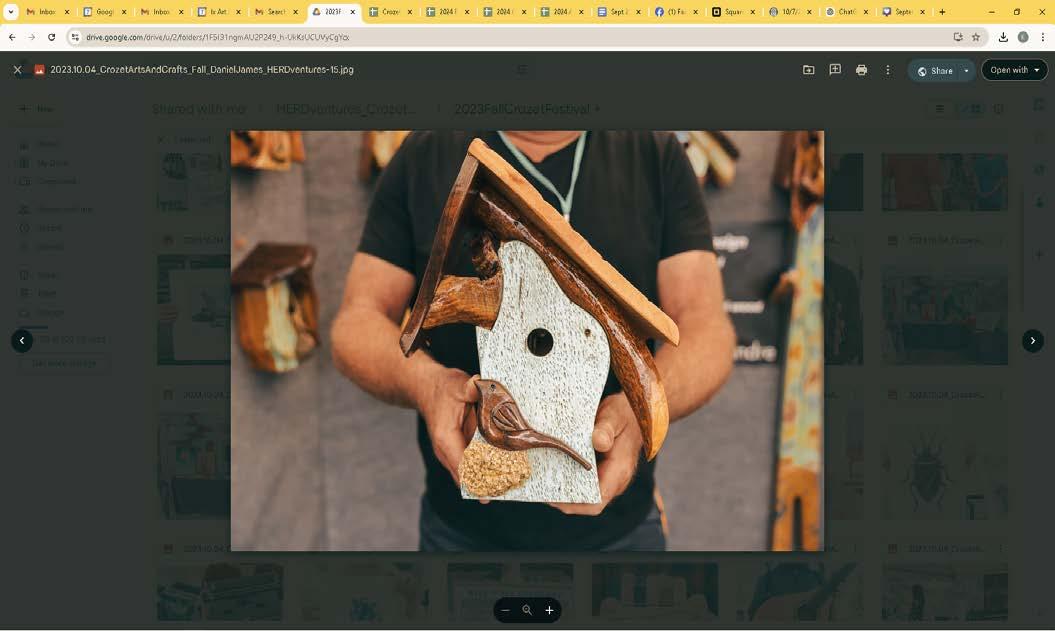The image size is (1055, 631).
Task: Click the birdhouse photo in the preview
Action: 527,340
